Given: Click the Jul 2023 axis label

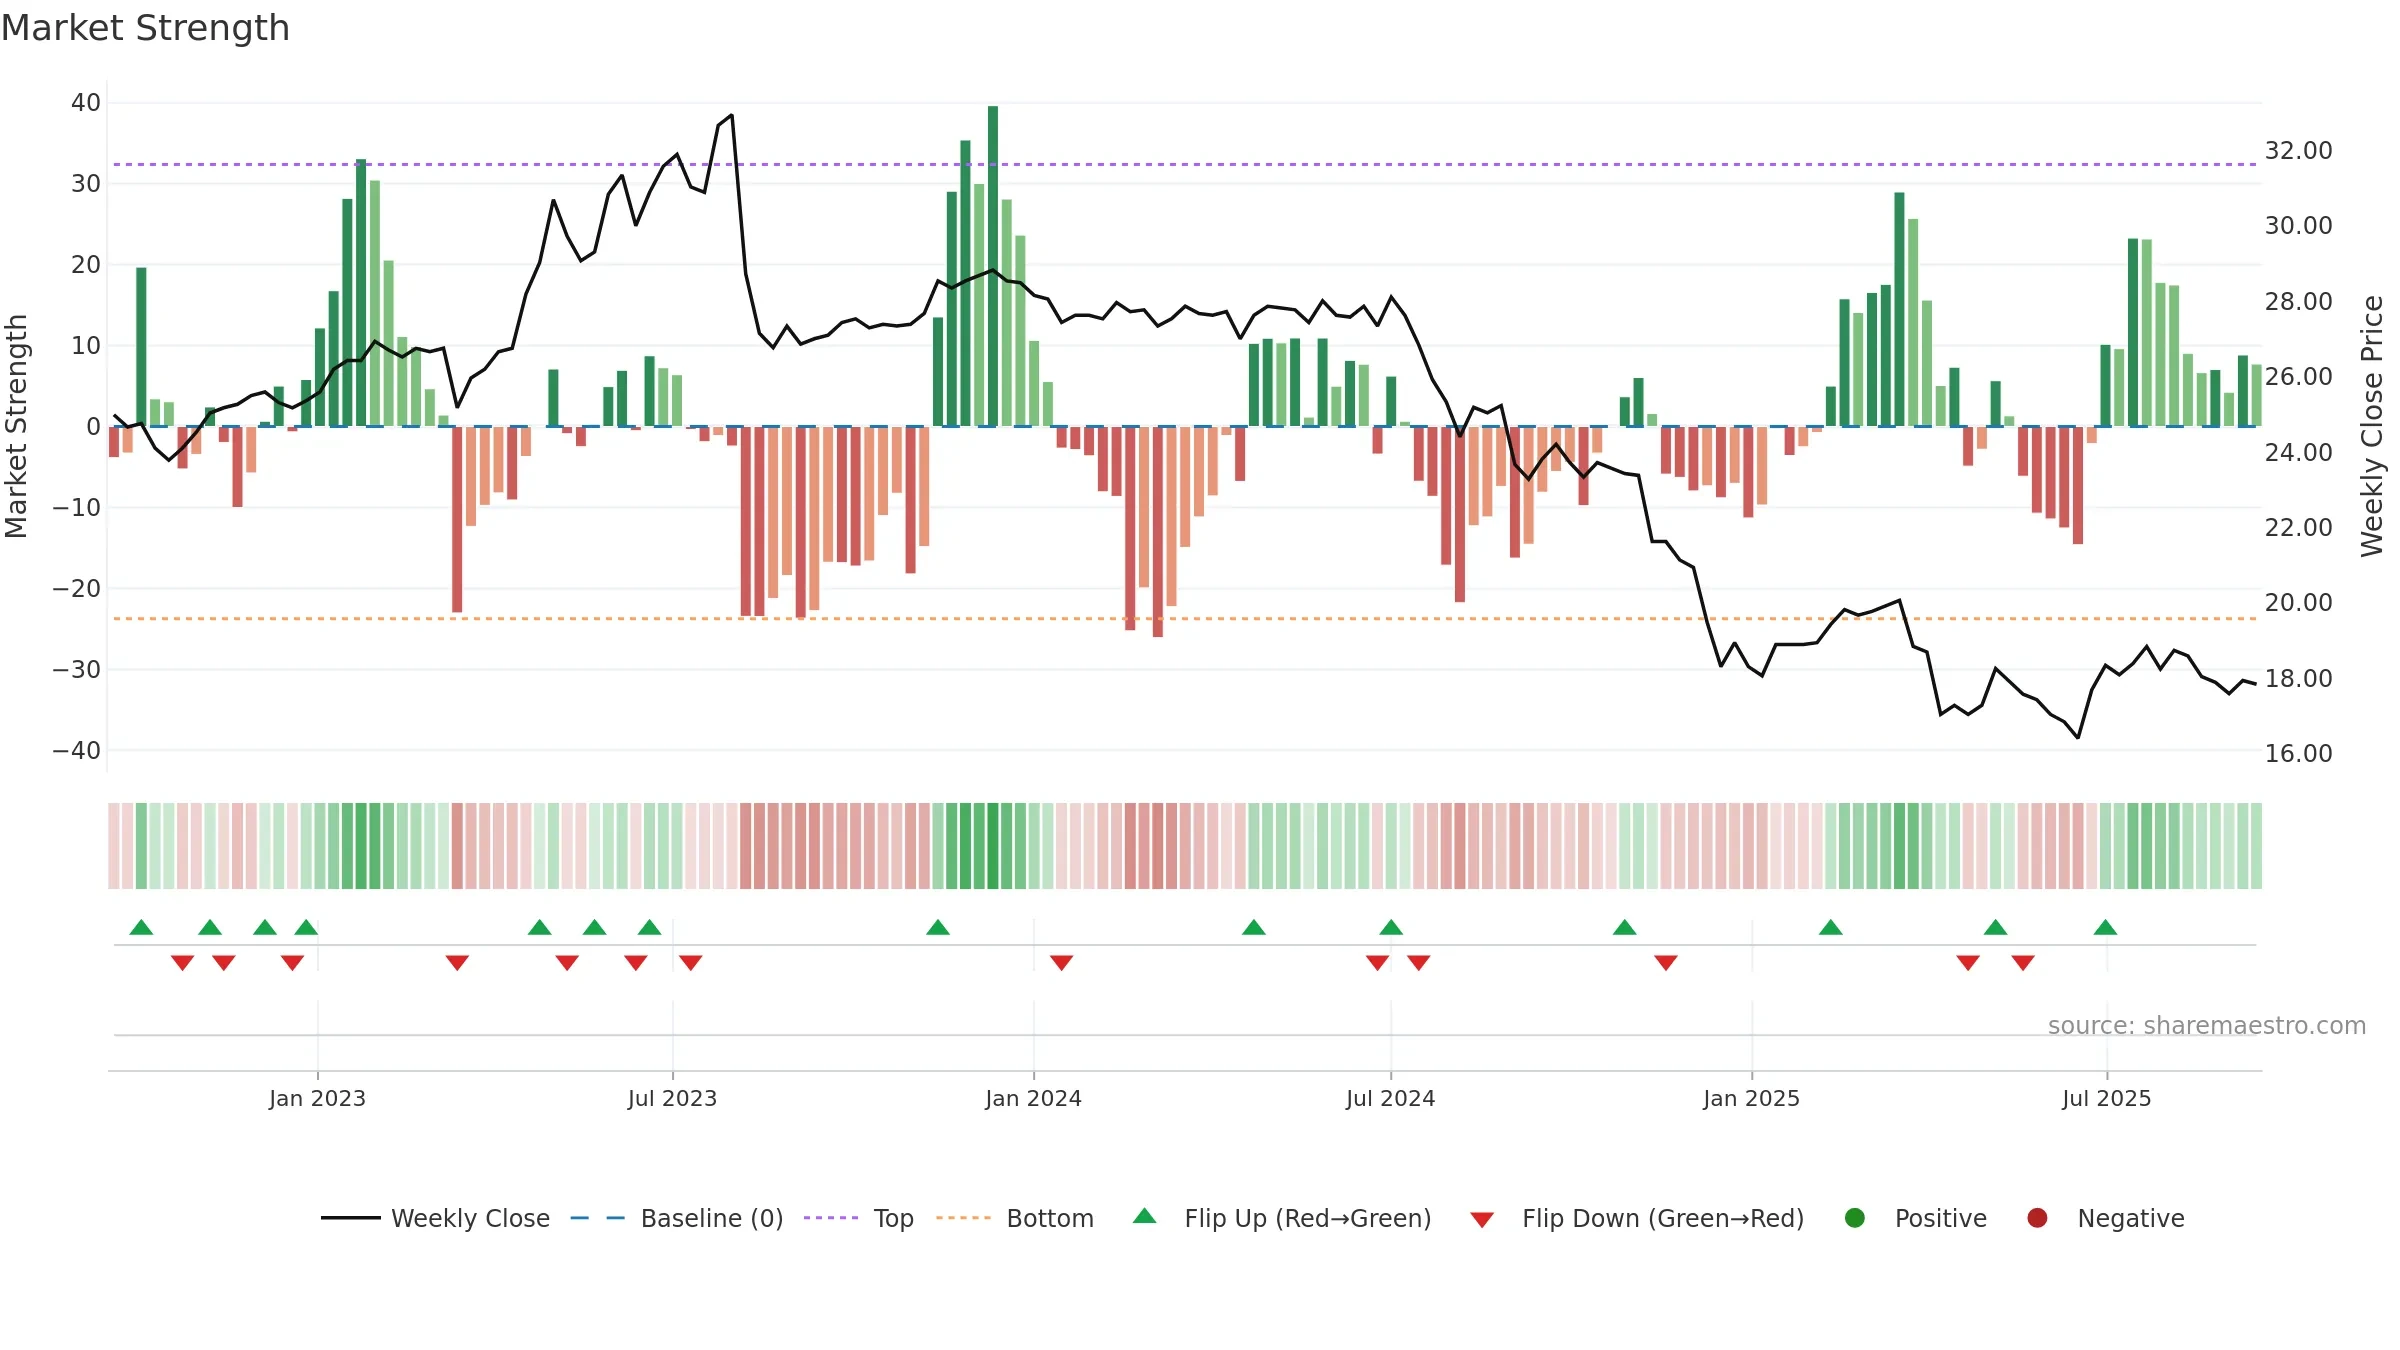Looking at the screenshot, I should tap(672, 1098).
